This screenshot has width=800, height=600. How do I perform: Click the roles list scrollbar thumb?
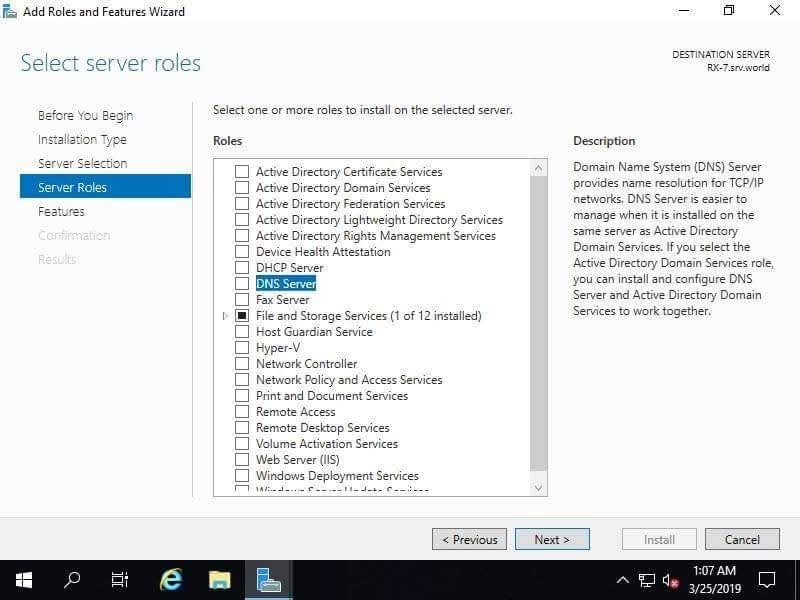click(x=538, y=323)
